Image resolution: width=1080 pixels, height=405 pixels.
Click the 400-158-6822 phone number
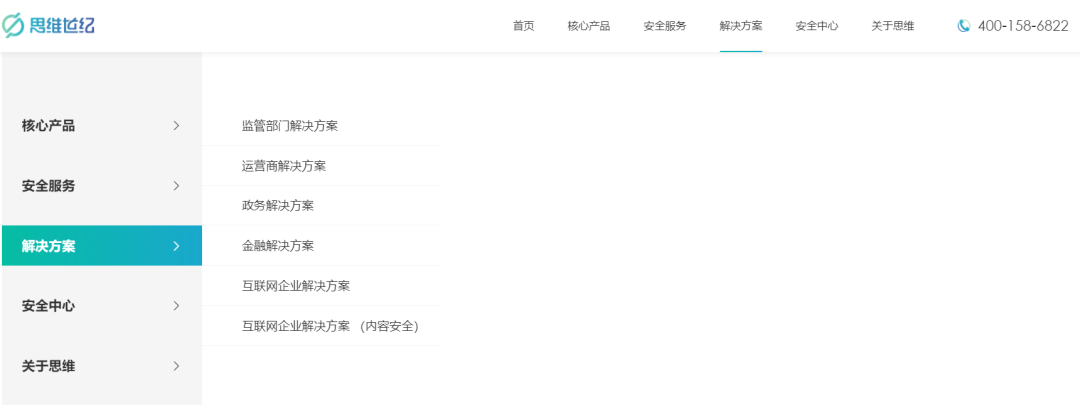pos(1023,26)
